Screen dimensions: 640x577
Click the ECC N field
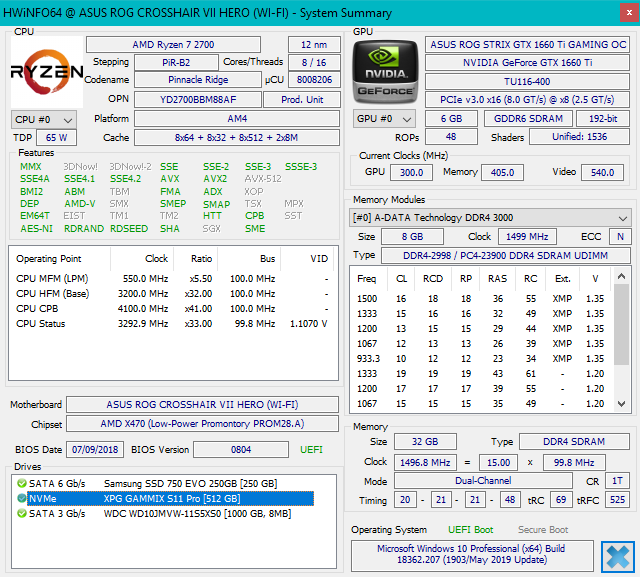[x=620, y=236]
